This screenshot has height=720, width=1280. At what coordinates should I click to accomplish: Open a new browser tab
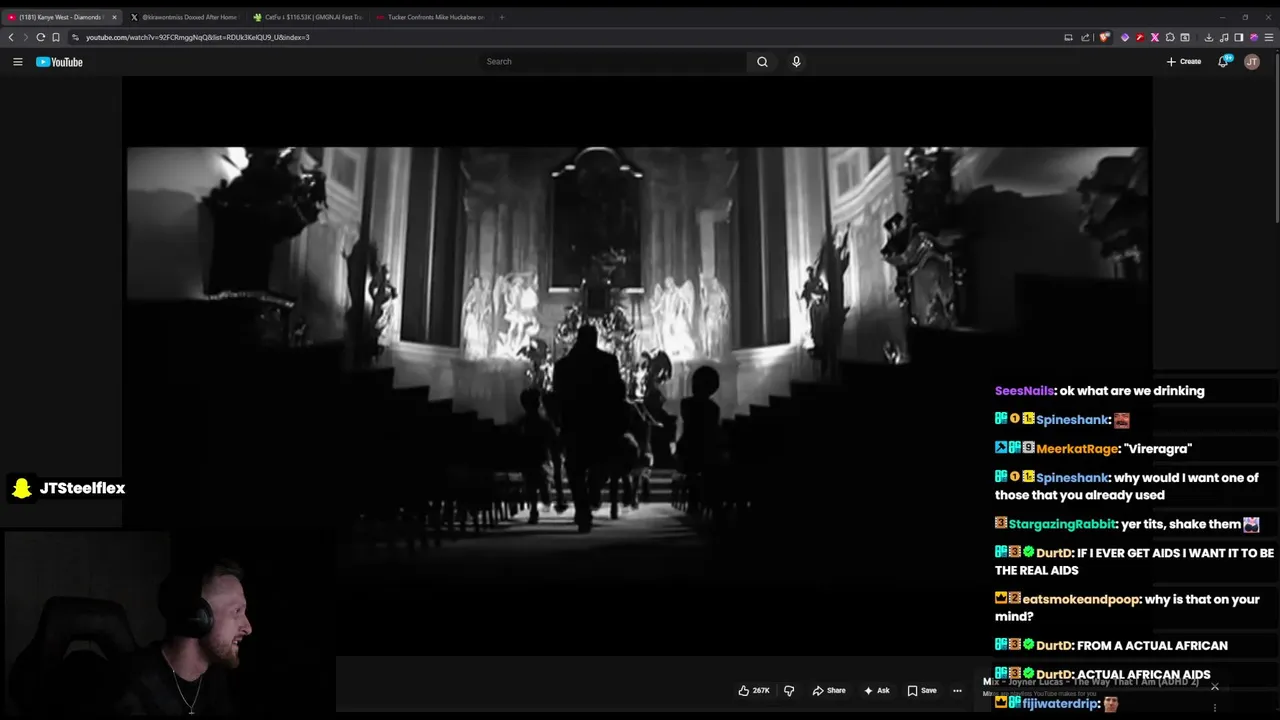click(501, 17)
